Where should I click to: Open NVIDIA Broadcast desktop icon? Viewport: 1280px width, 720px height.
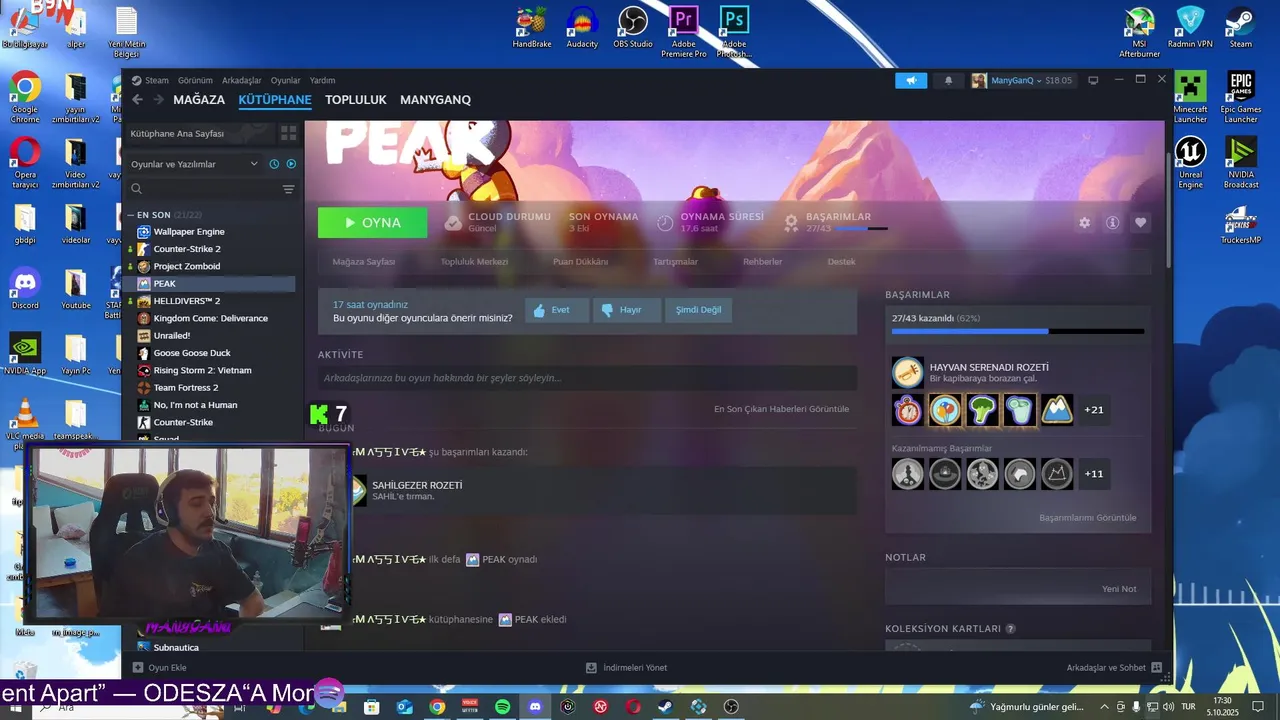[x=1241, y=162]
